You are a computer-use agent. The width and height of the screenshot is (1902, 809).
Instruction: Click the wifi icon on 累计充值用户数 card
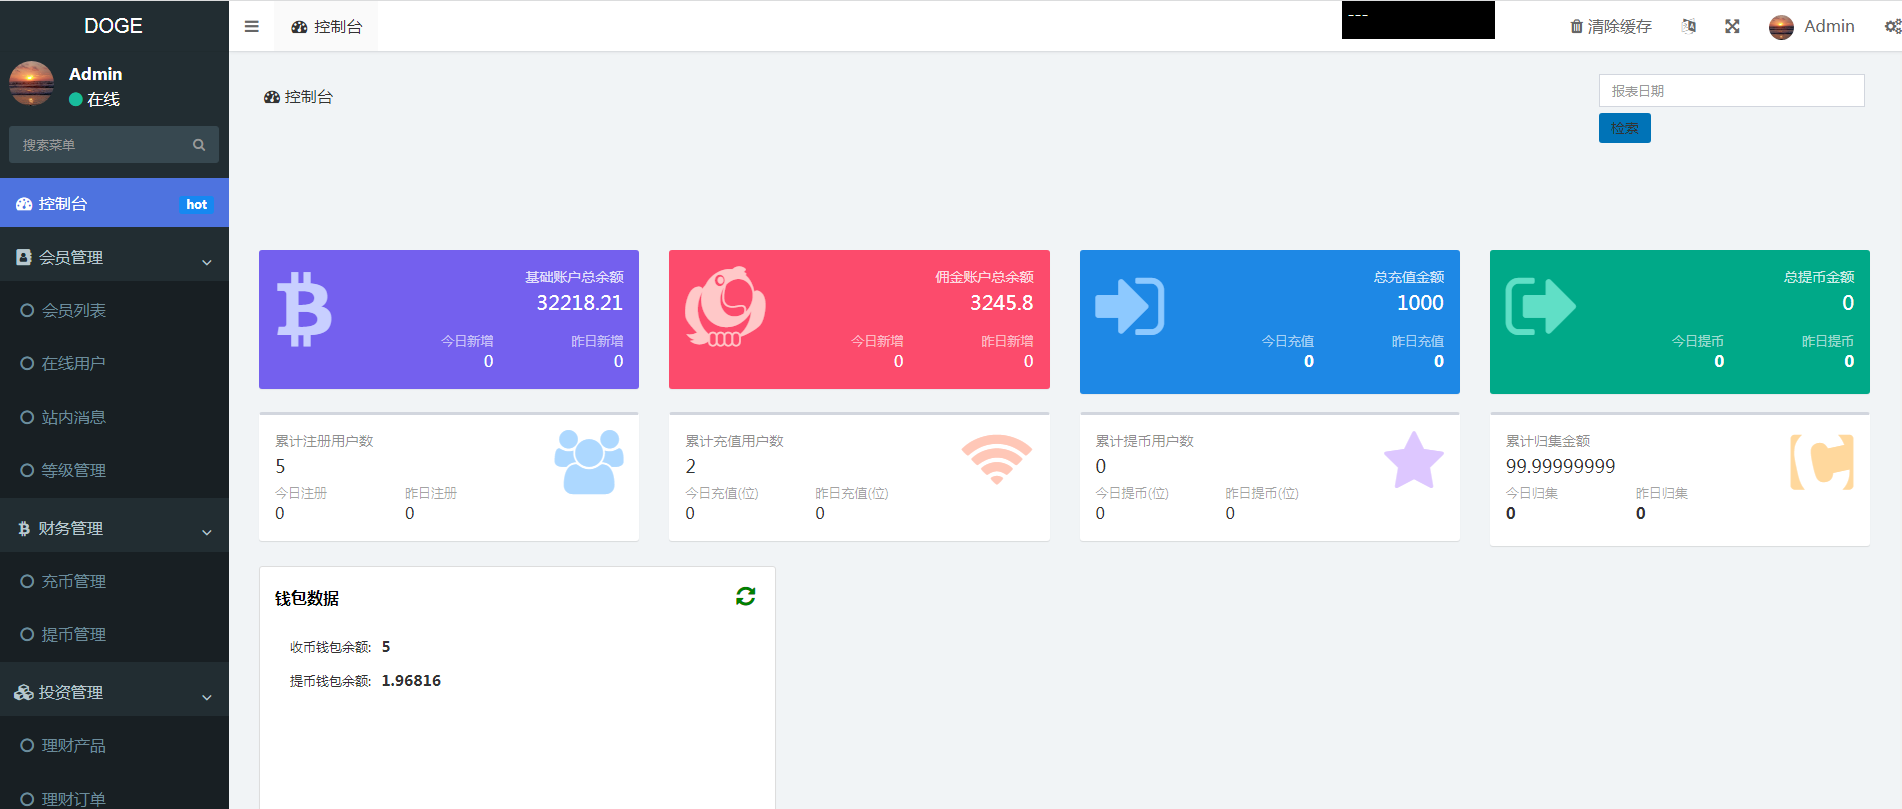997,459
